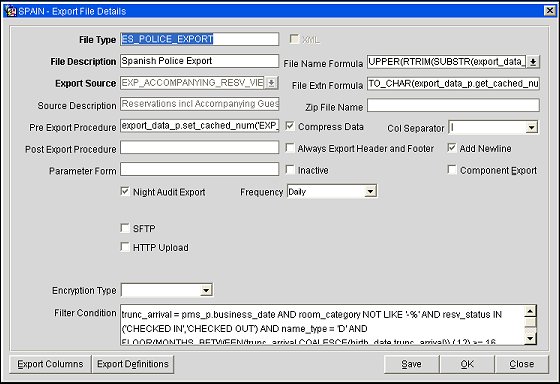Click the Source Description field

199,104
